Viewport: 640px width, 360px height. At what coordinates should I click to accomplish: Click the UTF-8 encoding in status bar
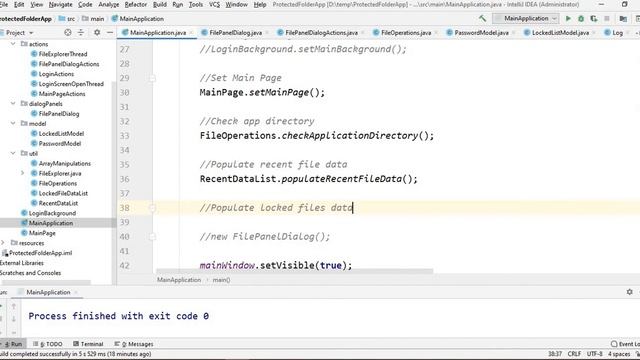[594, 354]
